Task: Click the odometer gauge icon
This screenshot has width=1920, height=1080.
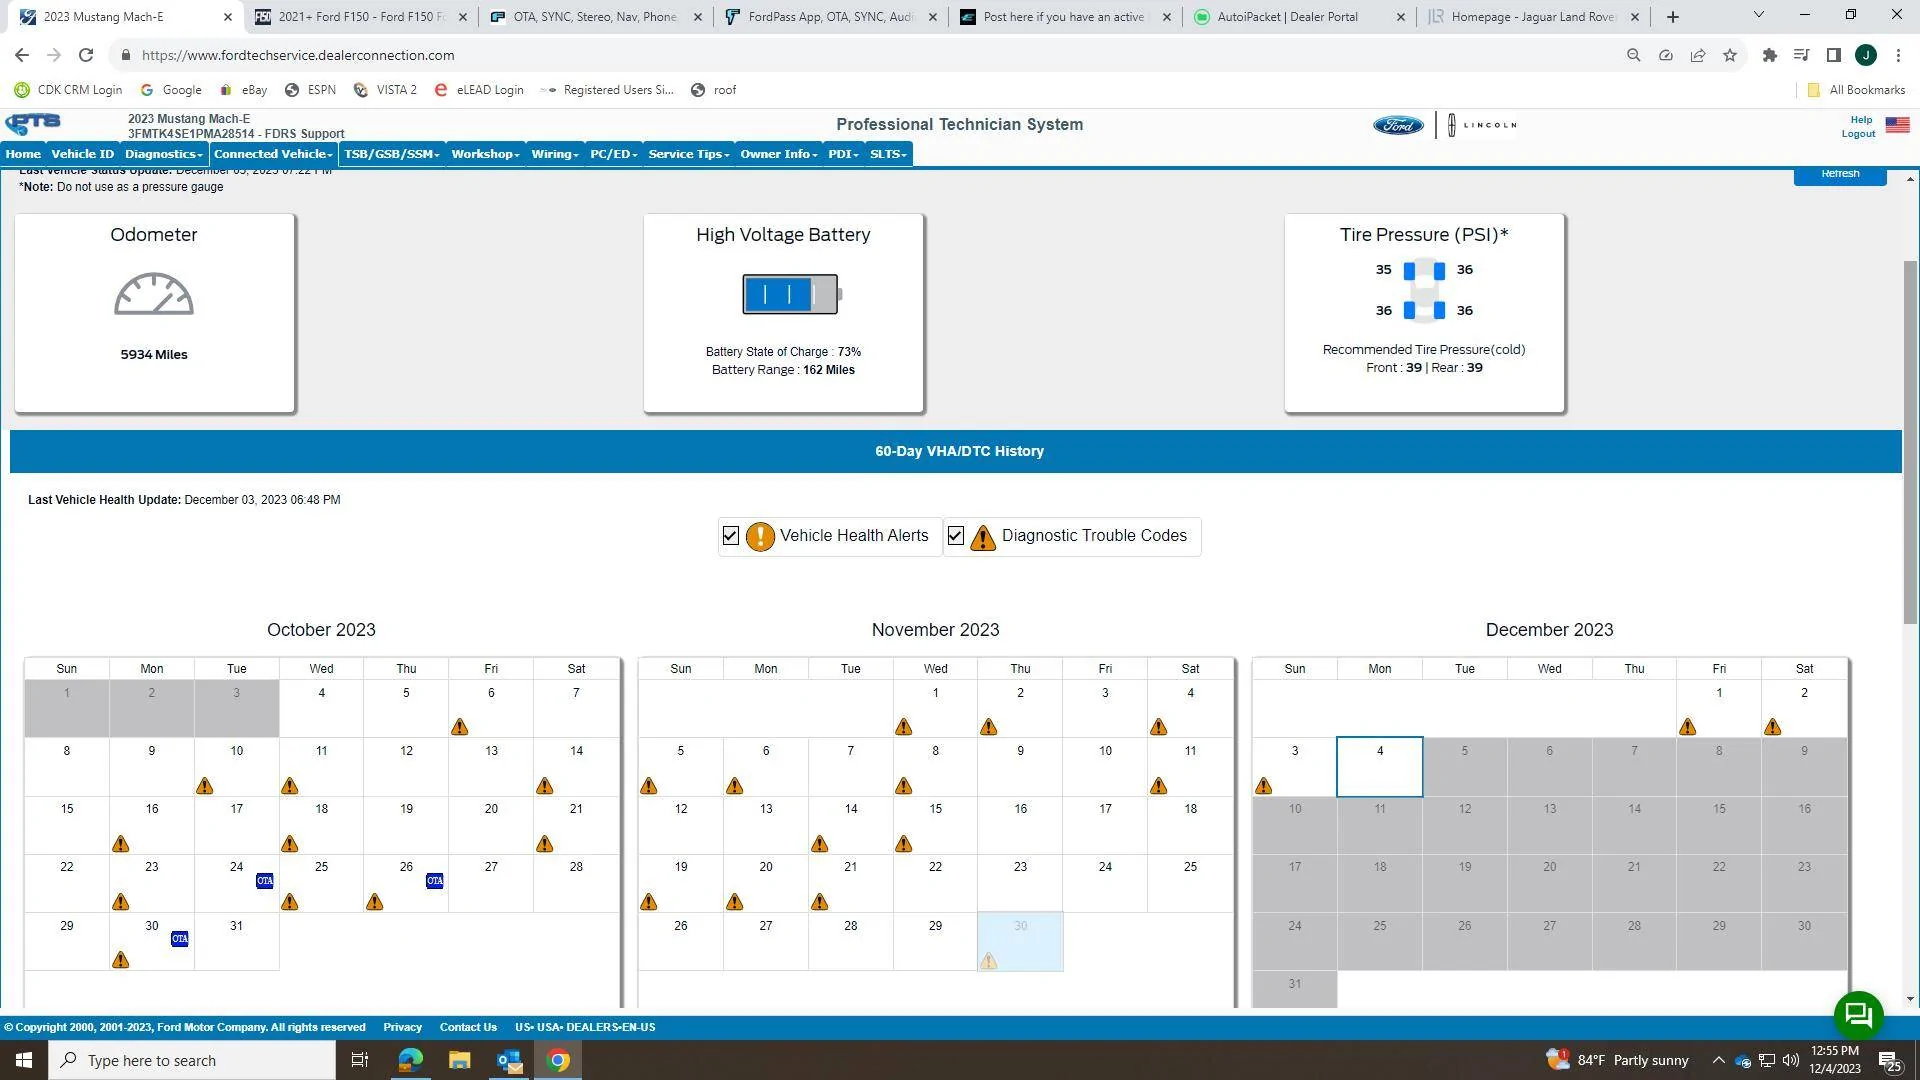Action: tap(154, 294)
